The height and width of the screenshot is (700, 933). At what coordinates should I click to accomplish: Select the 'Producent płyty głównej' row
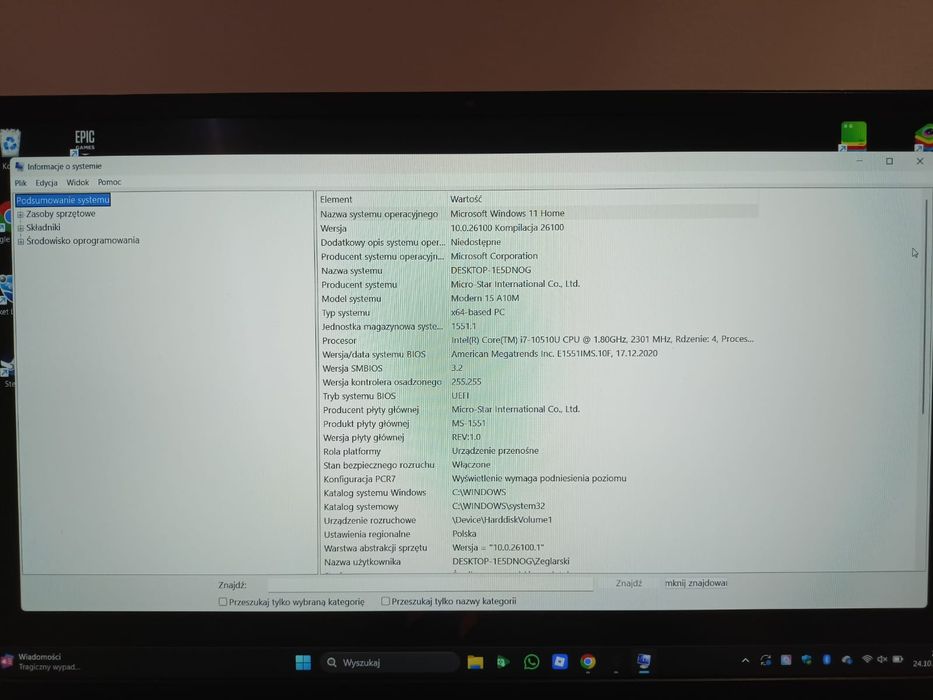538,410
